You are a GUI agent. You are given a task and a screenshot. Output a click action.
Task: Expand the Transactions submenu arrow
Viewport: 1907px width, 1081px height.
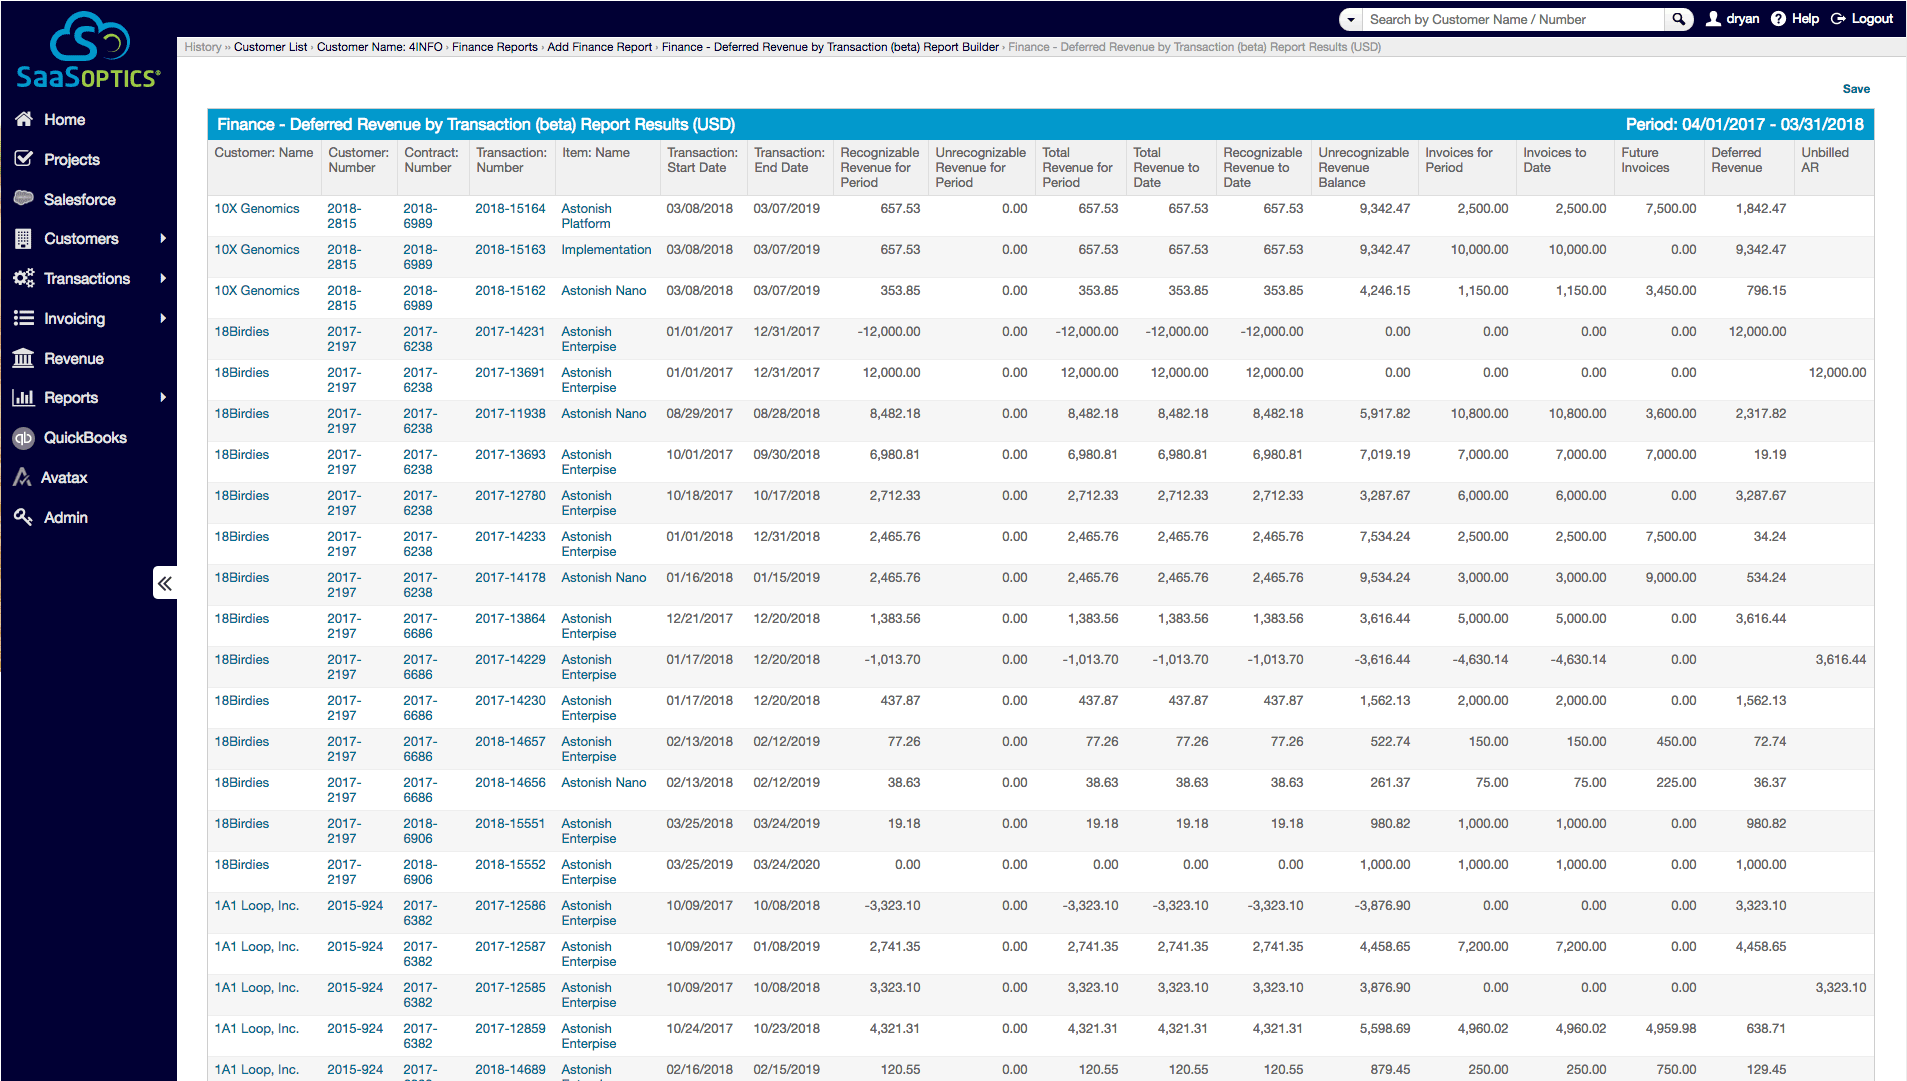tap(162, 278)
